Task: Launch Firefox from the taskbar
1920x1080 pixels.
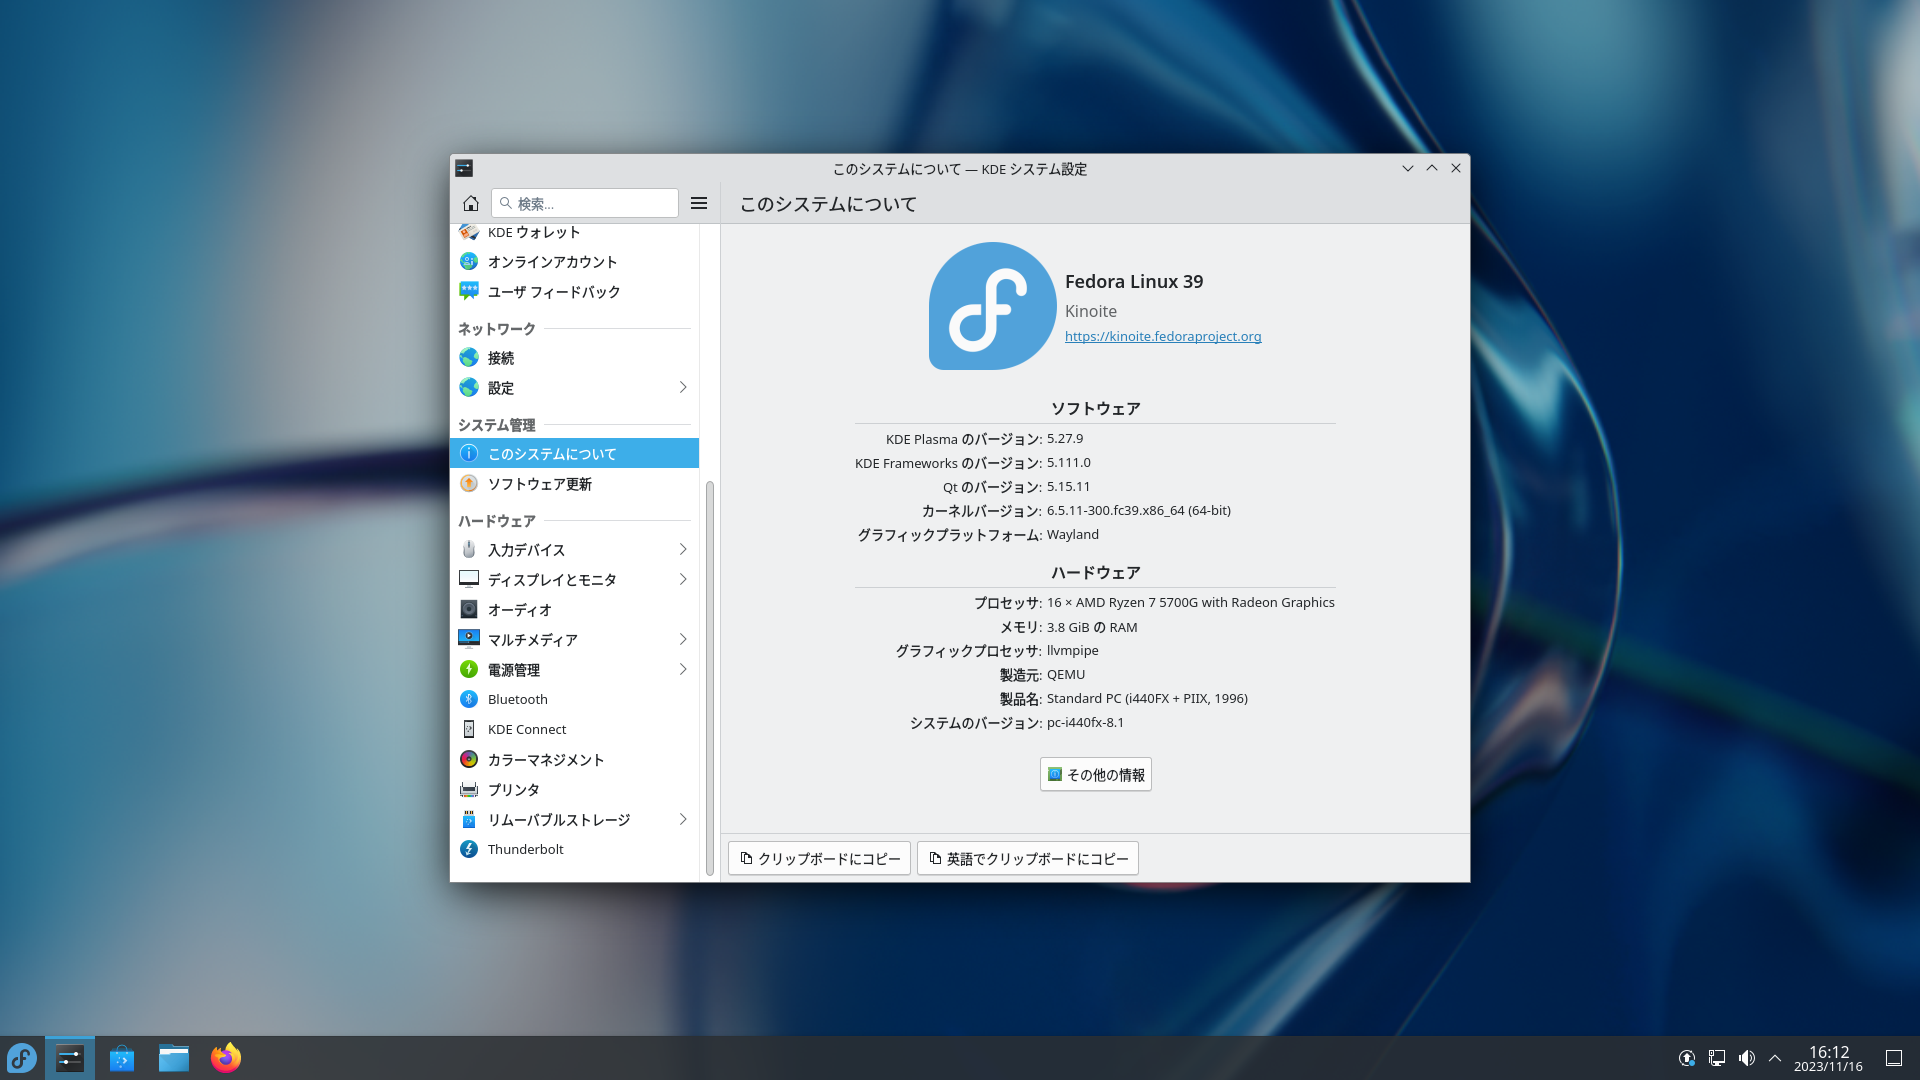Action: (226, 1058)
